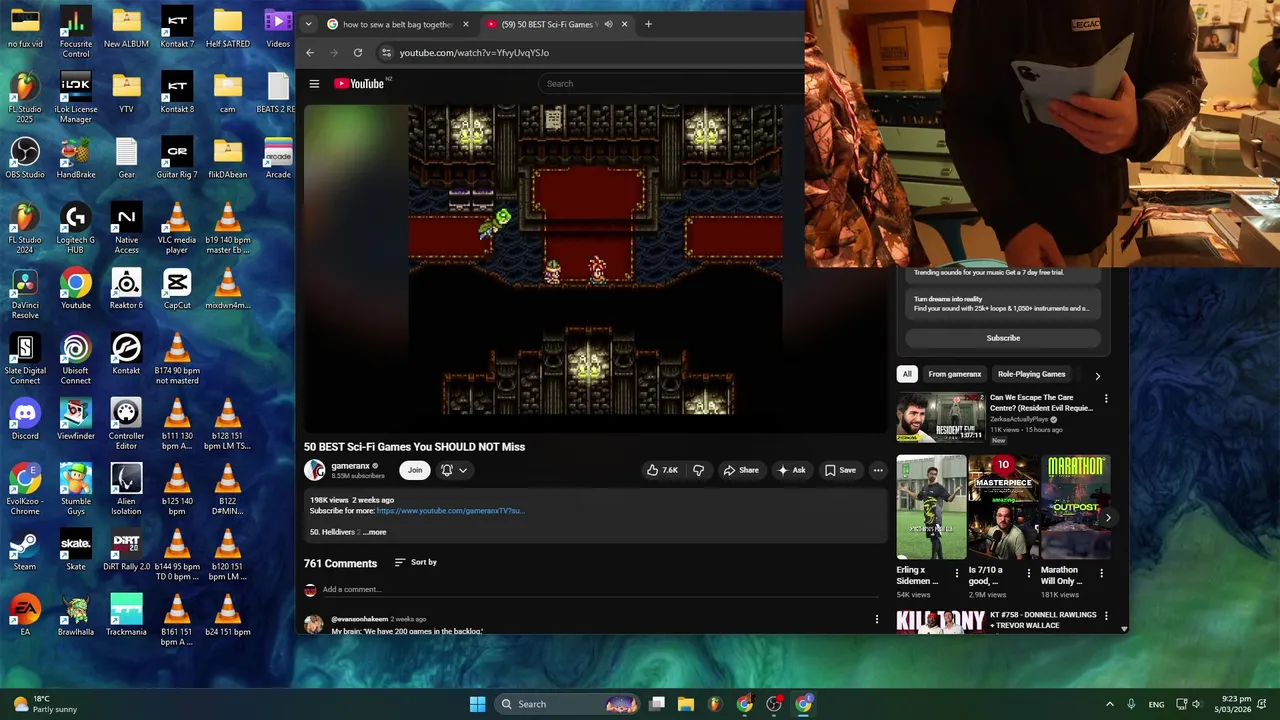Open the gameranx channel avatar
Image resolution: width=1280 pixels, height=720 pixels.
pos(315,470)
